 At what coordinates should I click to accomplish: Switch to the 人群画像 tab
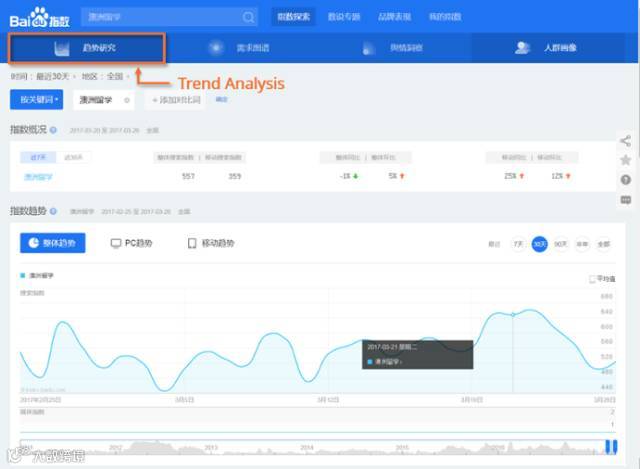point(548,48)
